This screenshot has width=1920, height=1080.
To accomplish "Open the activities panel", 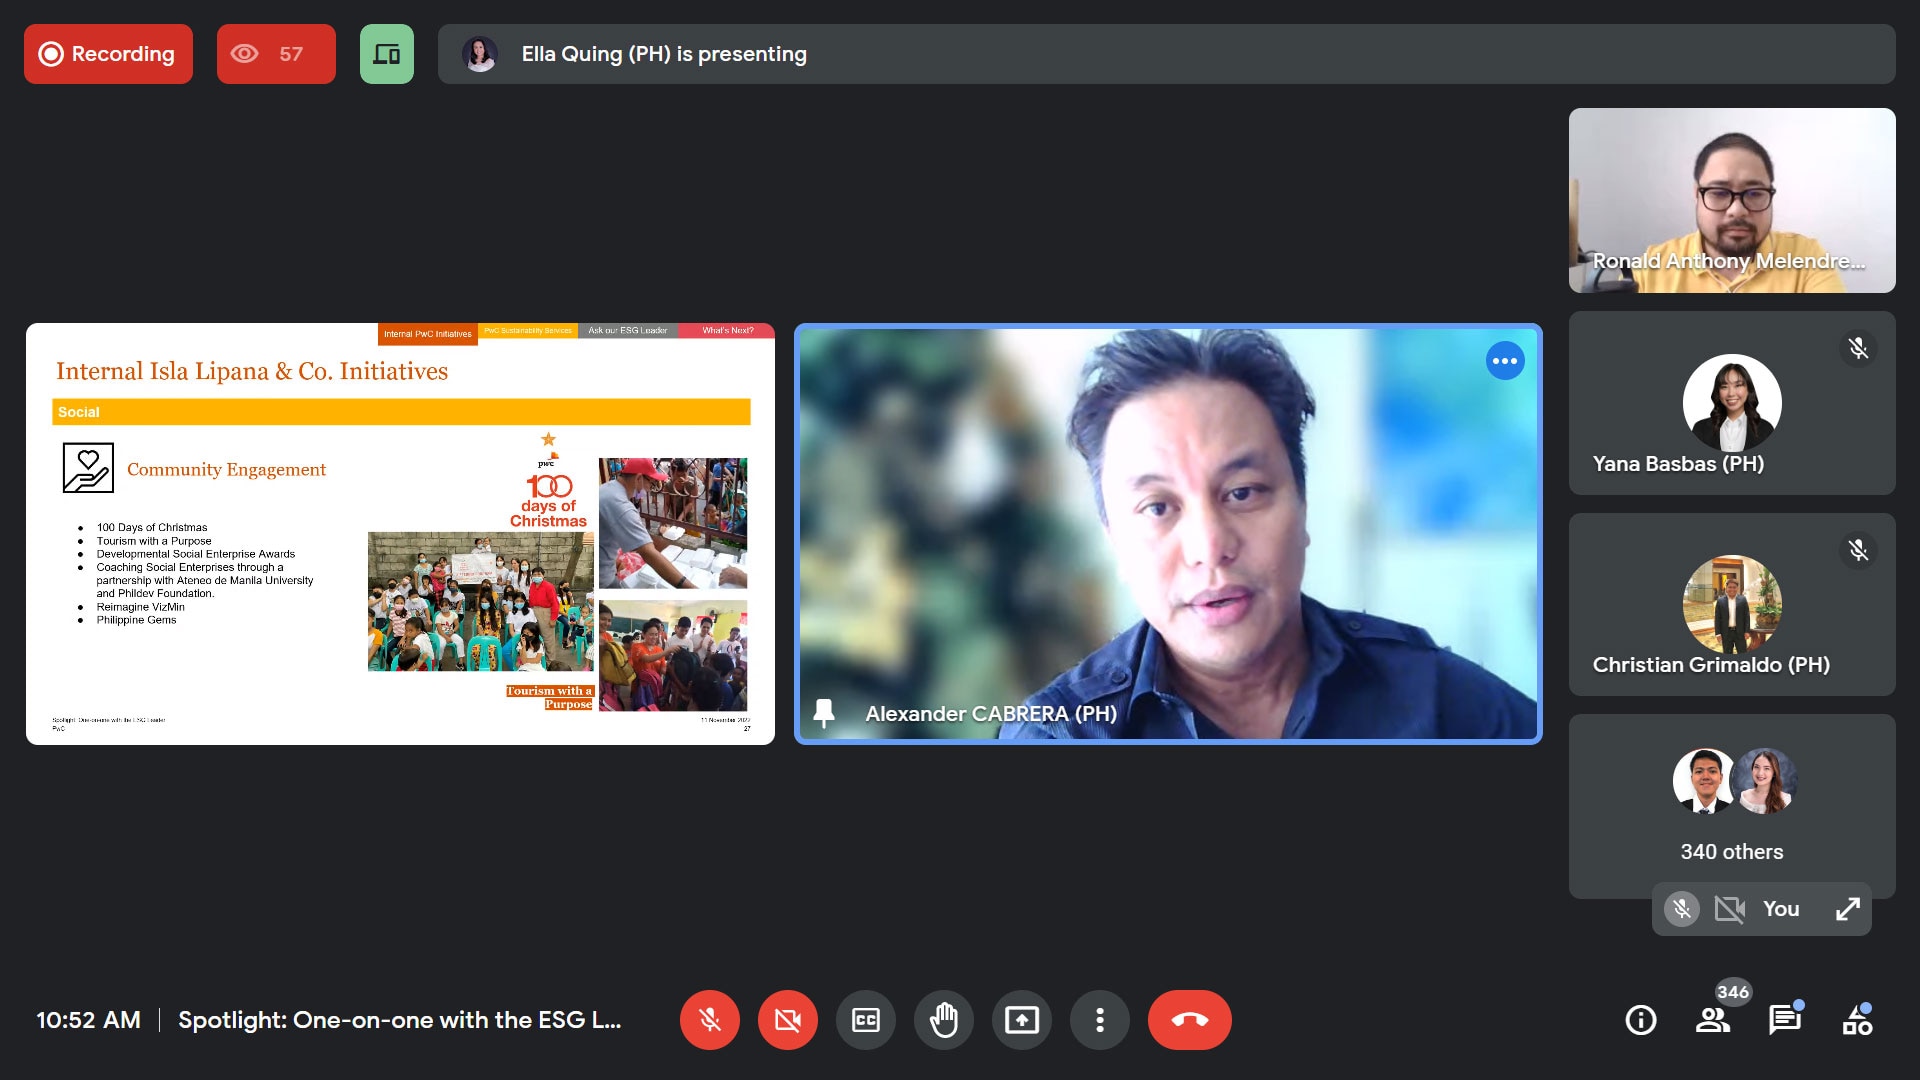I will 1857,1022.
